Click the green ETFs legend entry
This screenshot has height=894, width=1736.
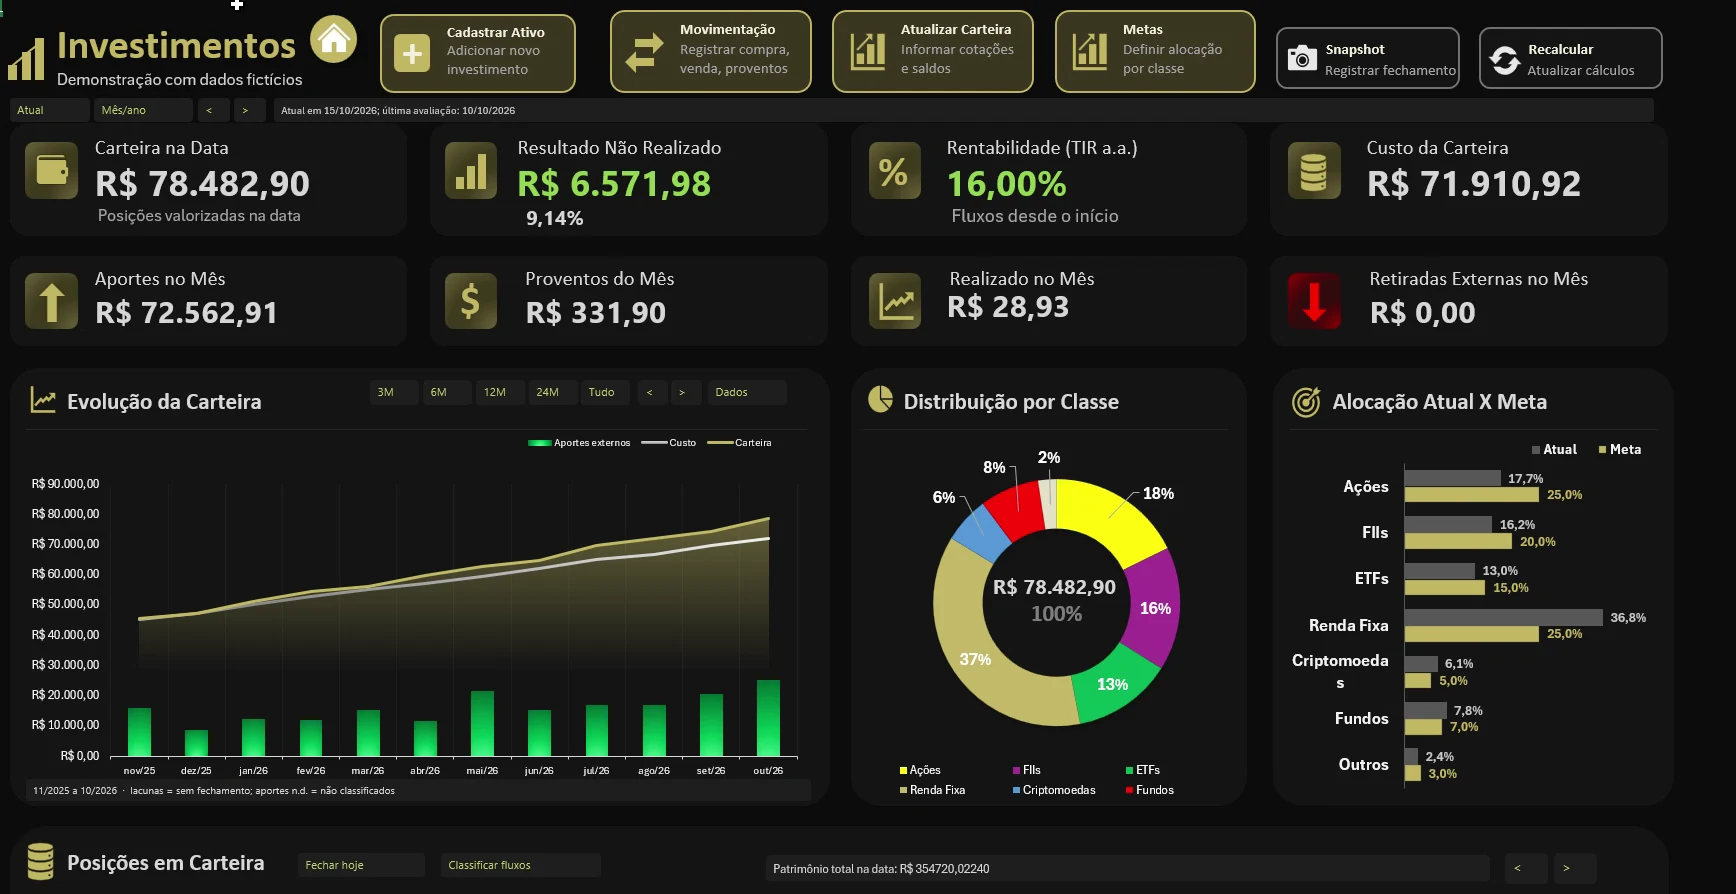pos(1143,770)
